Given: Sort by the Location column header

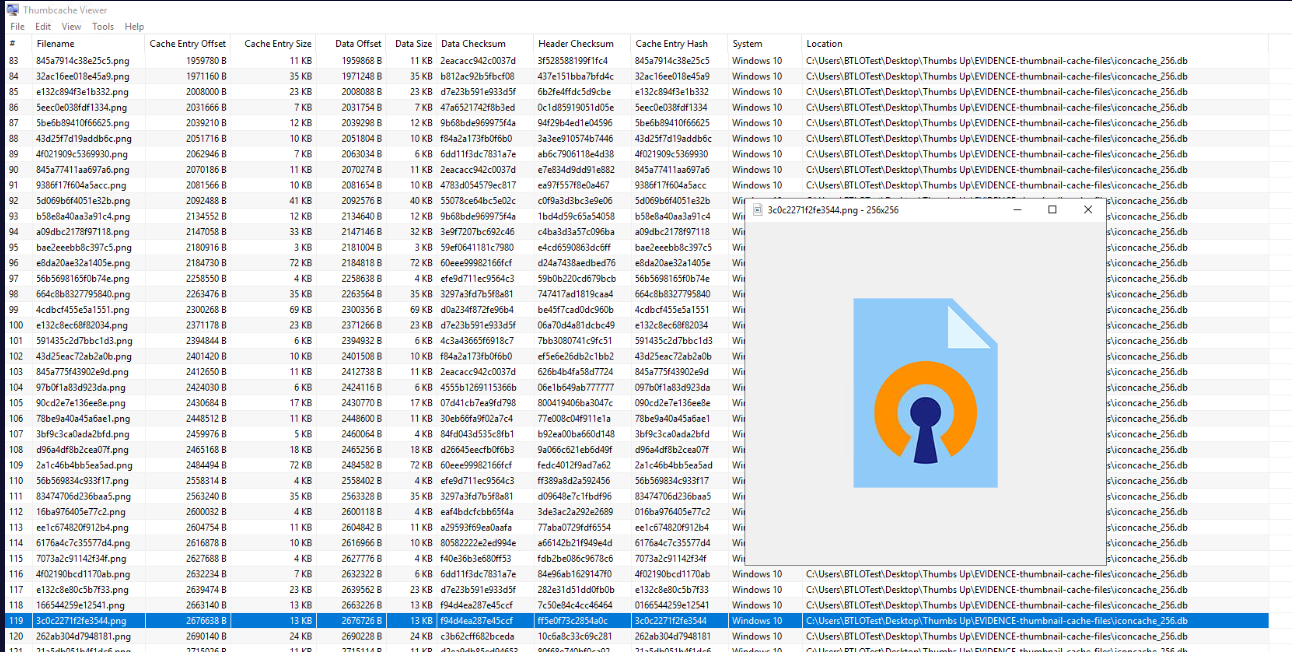Looking at the screenshot, I should (x=1035, y=44).
